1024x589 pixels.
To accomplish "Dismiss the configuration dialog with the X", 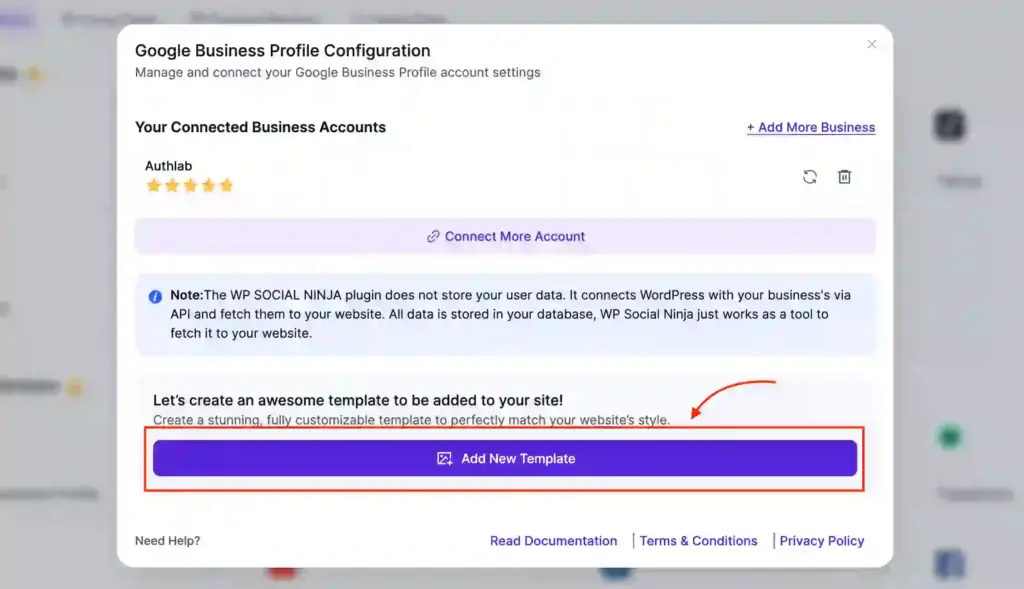I will tap(871, 44).
